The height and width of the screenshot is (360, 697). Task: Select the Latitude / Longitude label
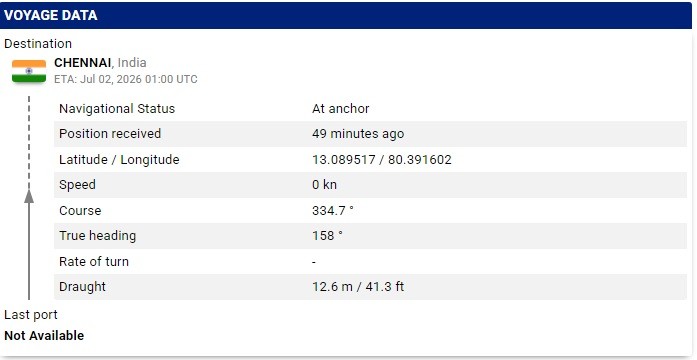119,160
